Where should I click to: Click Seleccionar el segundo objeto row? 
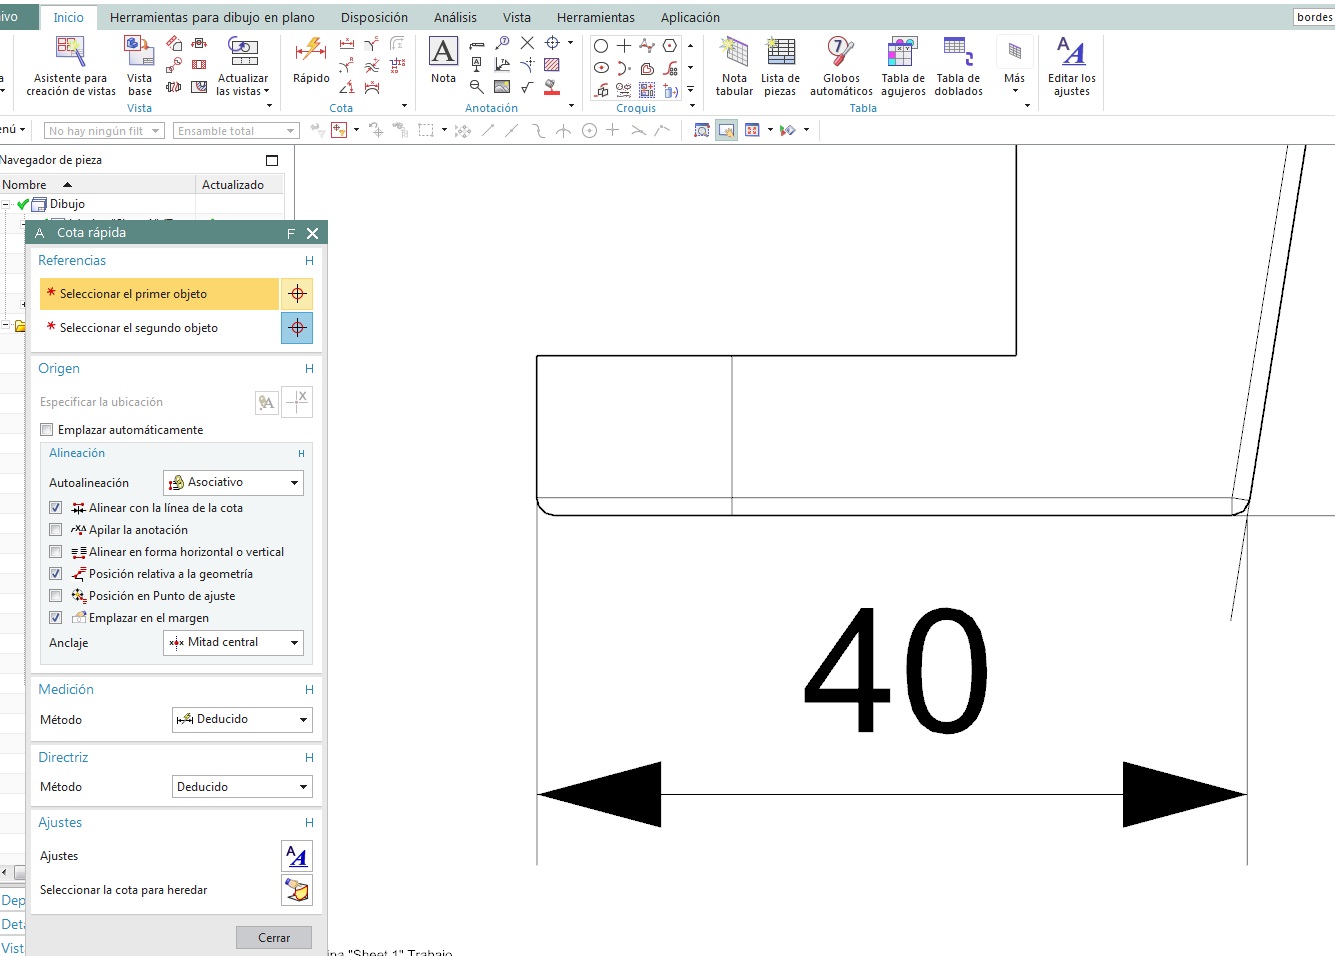(159, 328)
